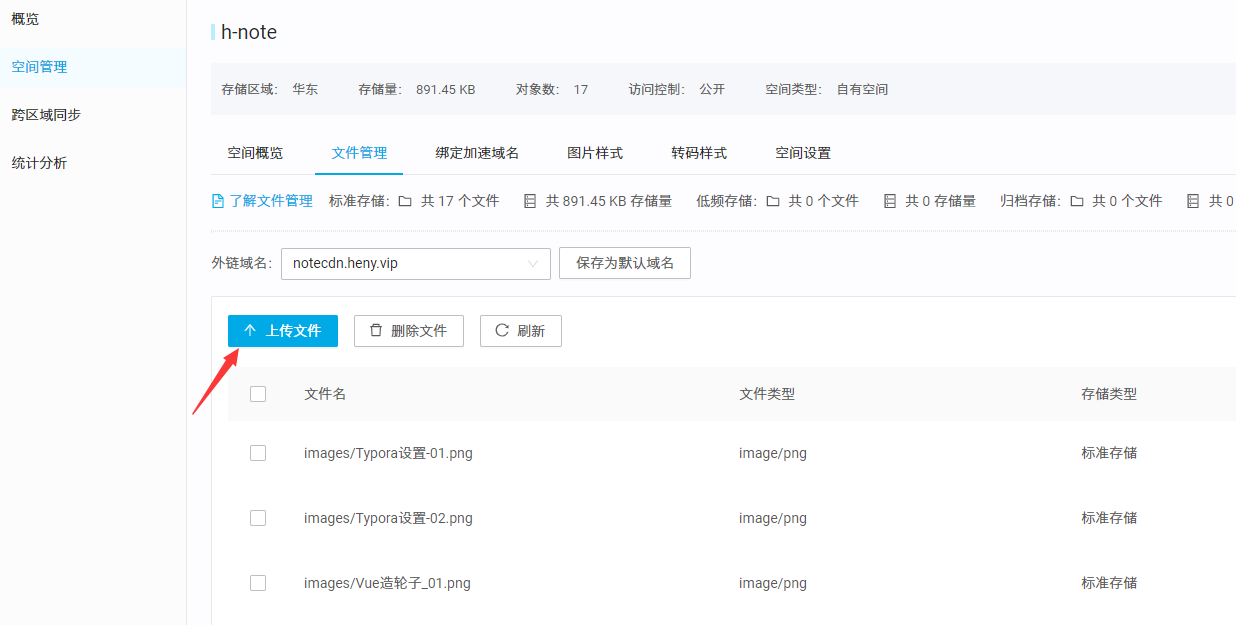The width and height of the screenshot is (1236, 625).
Task: Click the 存储量 891.45 KB value in info bar
Action: tap(445, 89)
